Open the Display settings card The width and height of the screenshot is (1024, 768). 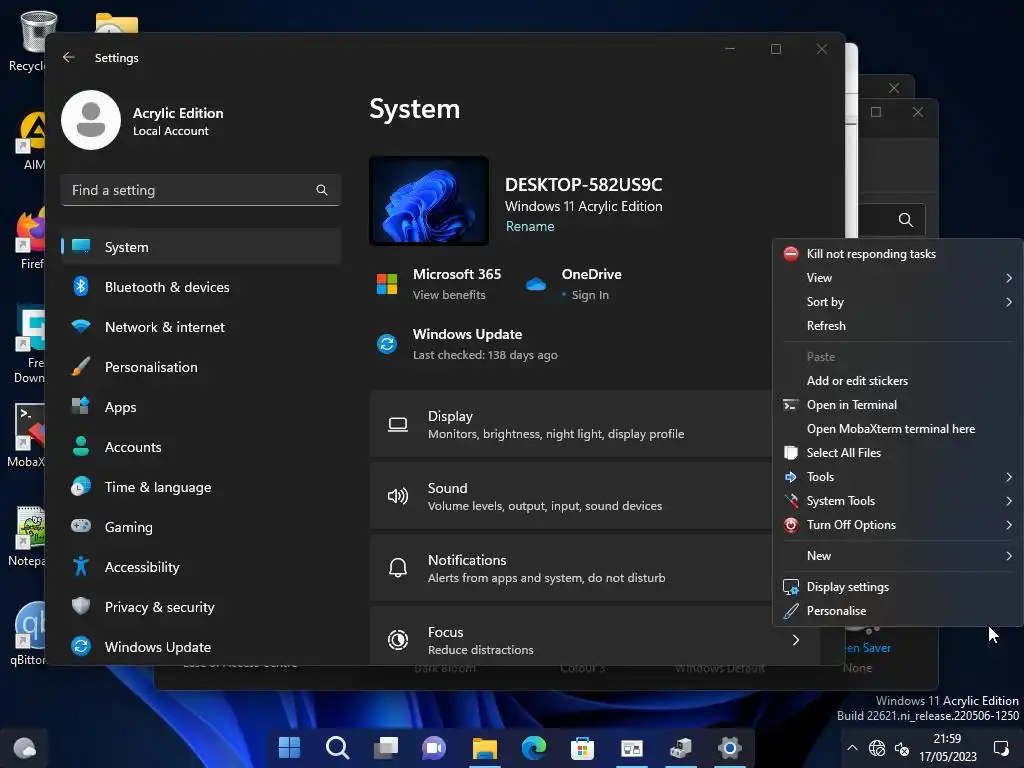point(571,424)
